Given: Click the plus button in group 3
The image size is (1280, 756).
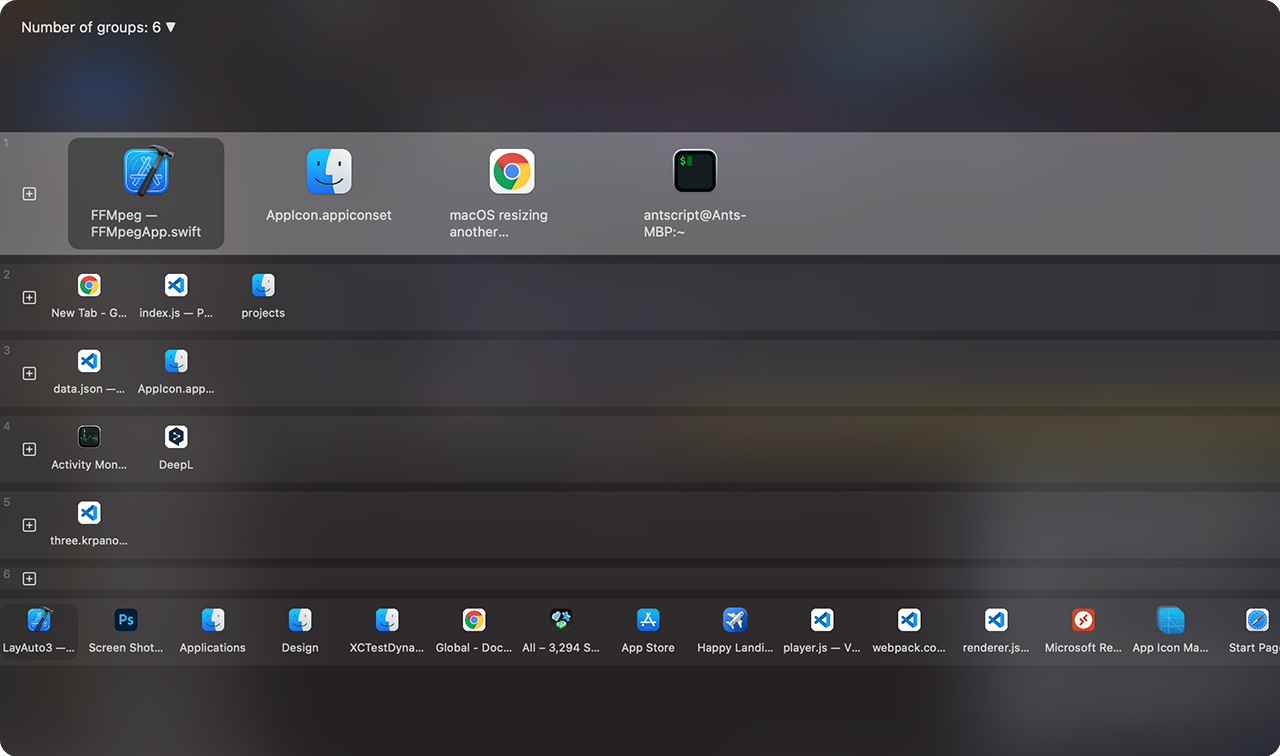Looking at the screenshot, I should pos(29,373).
